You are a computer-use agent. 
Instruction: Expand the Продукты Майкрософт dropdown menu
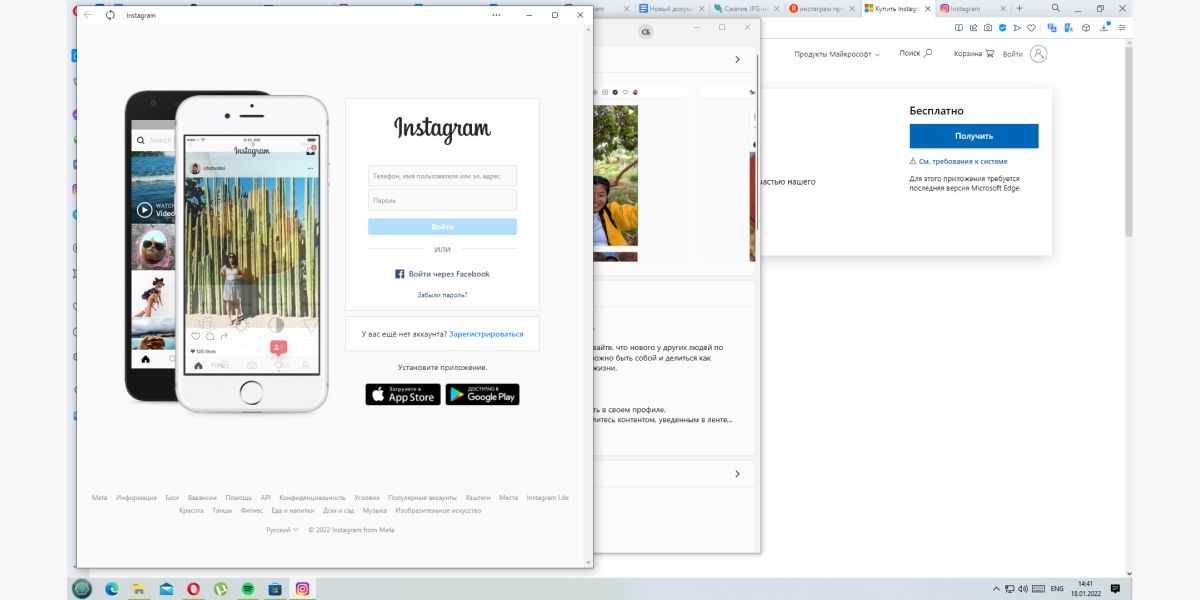coord(837,54)
